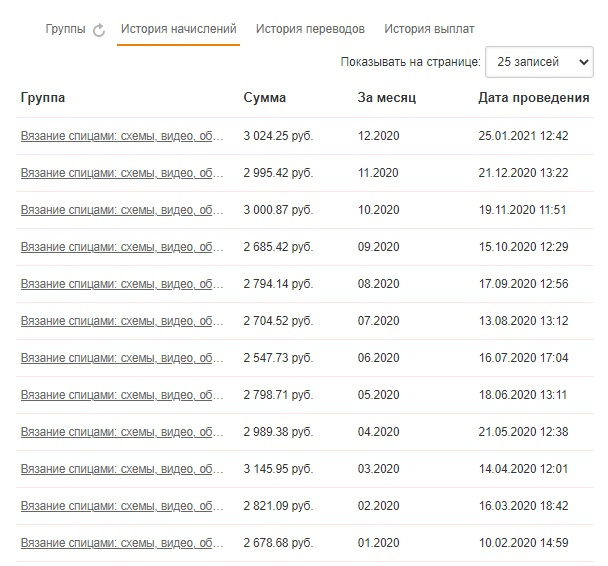The height and width of the screenshot is (566, 608).
Task: Open group link for 12.2020 accrual
Action: click(x=122, y=136)
